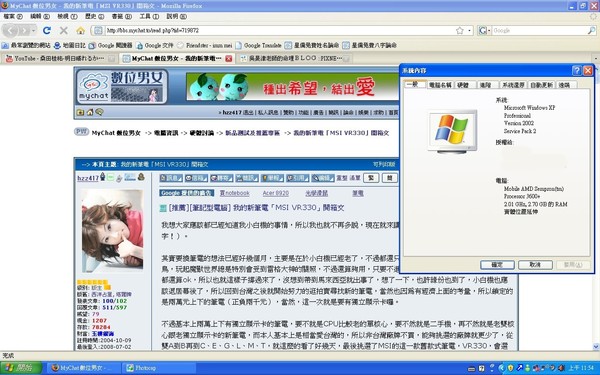Click the folder icon in forum navigation bar
This screenshot has width=600, height=375.
(80, 112)
